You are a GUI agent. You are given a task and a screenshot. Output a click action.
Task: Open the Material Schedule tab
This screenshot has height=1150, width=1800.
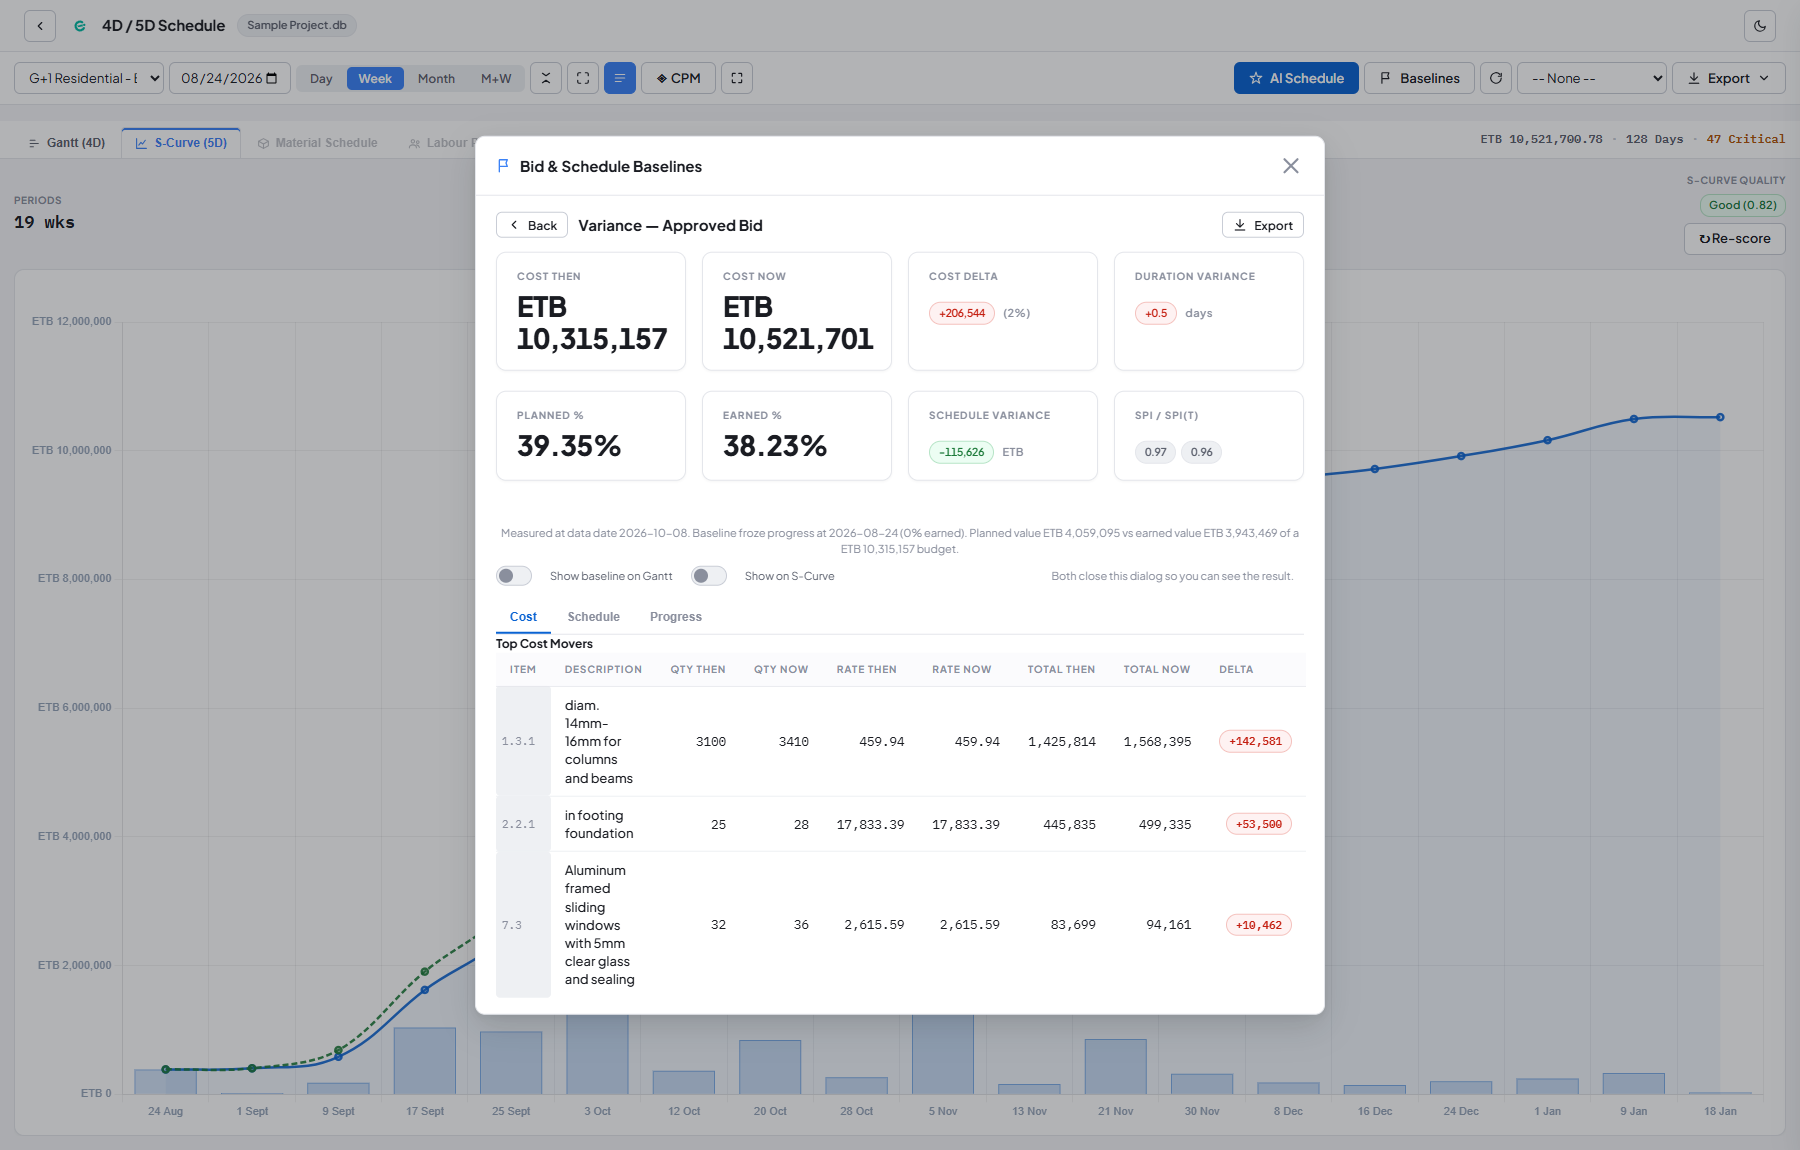coord(317,143)
